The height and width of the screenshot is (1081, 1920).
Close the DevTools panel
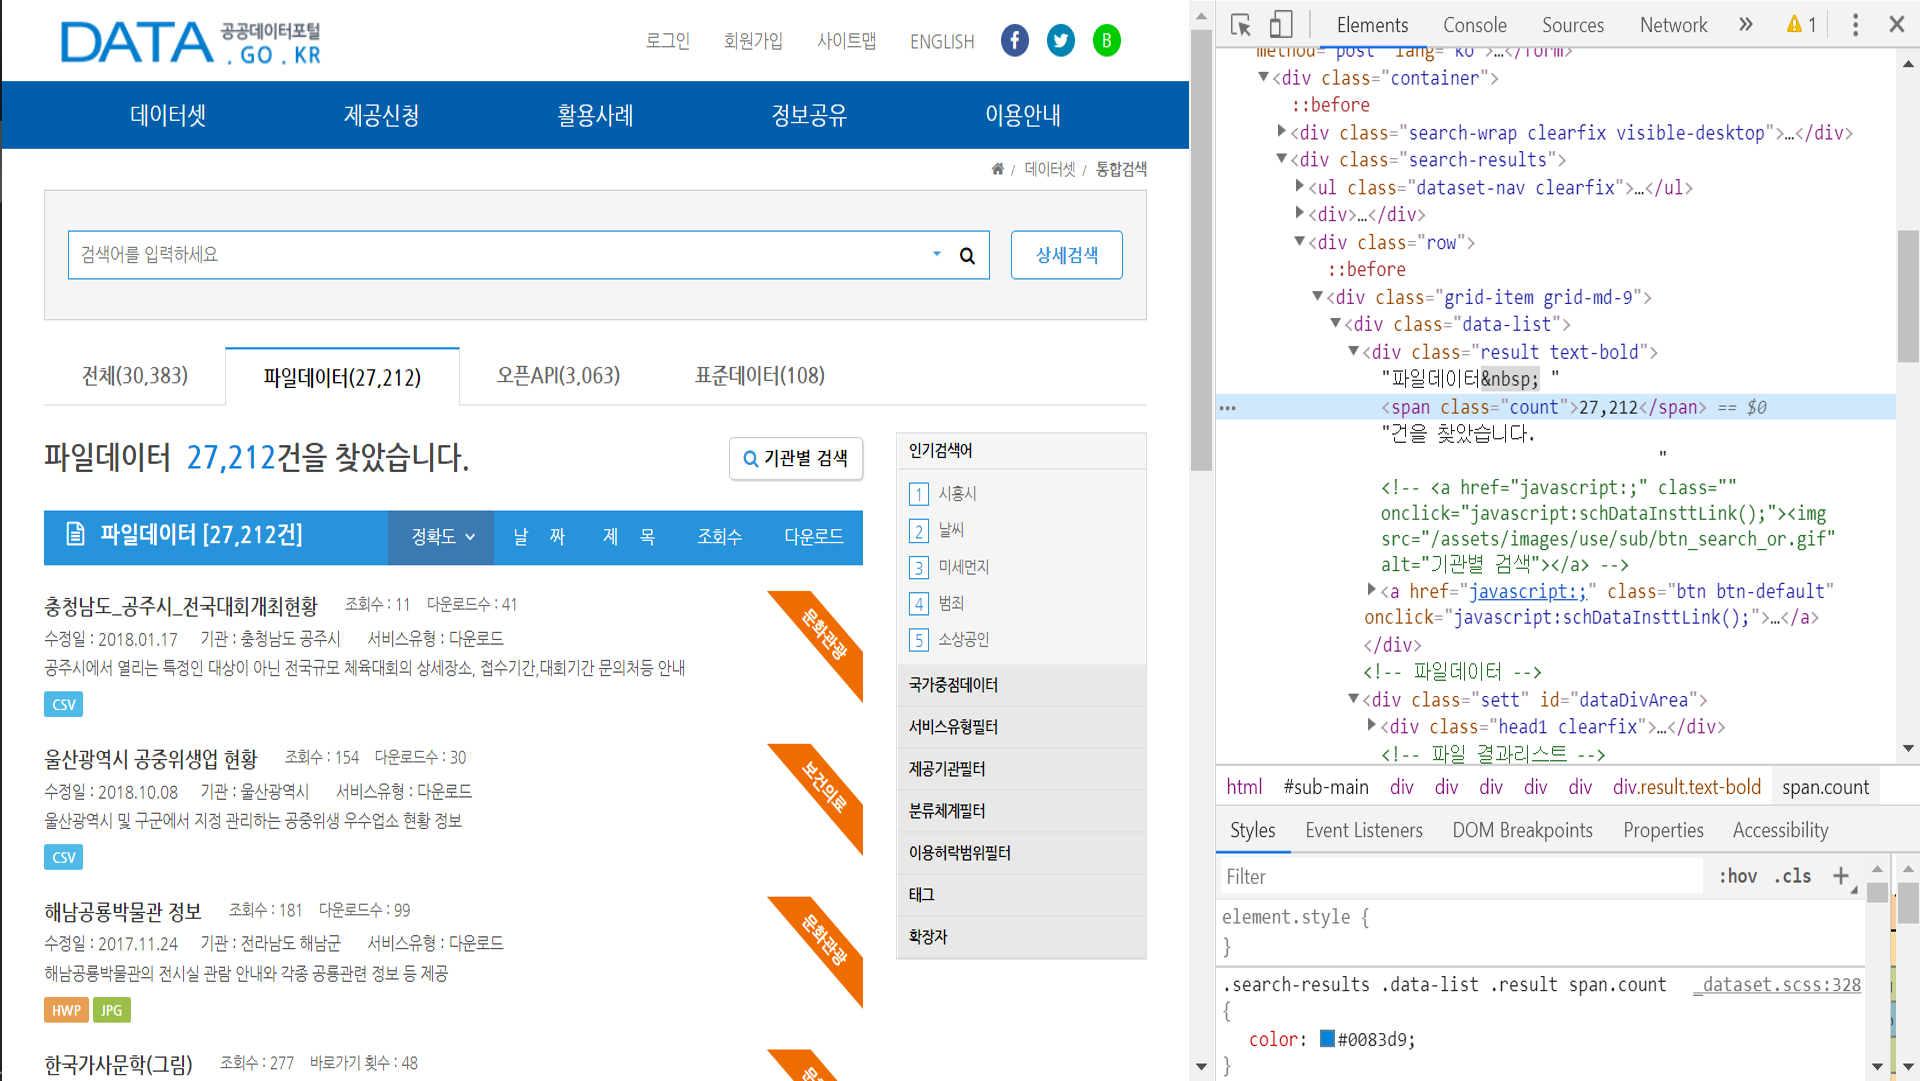click(1896, 25)
